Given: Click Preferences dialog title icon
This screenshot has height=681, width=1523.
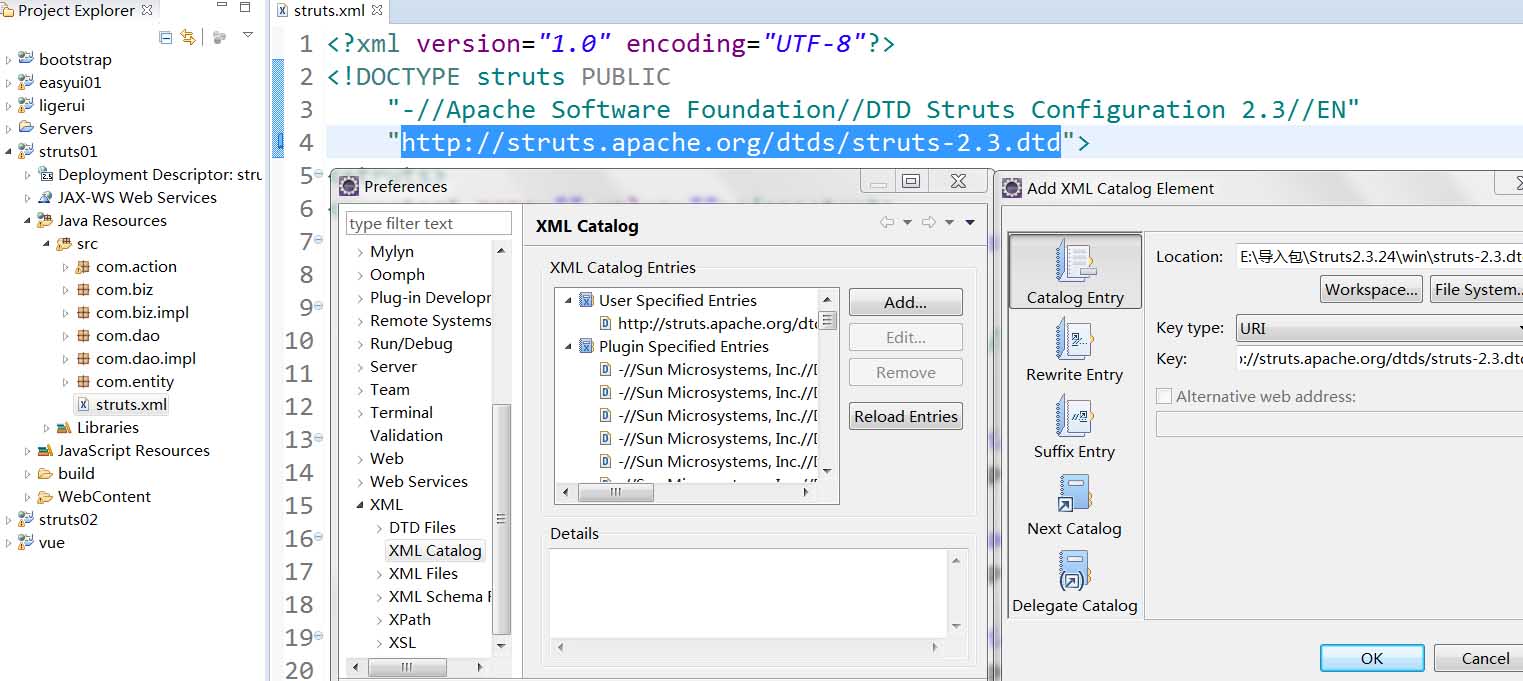Looking at the screenshot, I should [348, 186].
